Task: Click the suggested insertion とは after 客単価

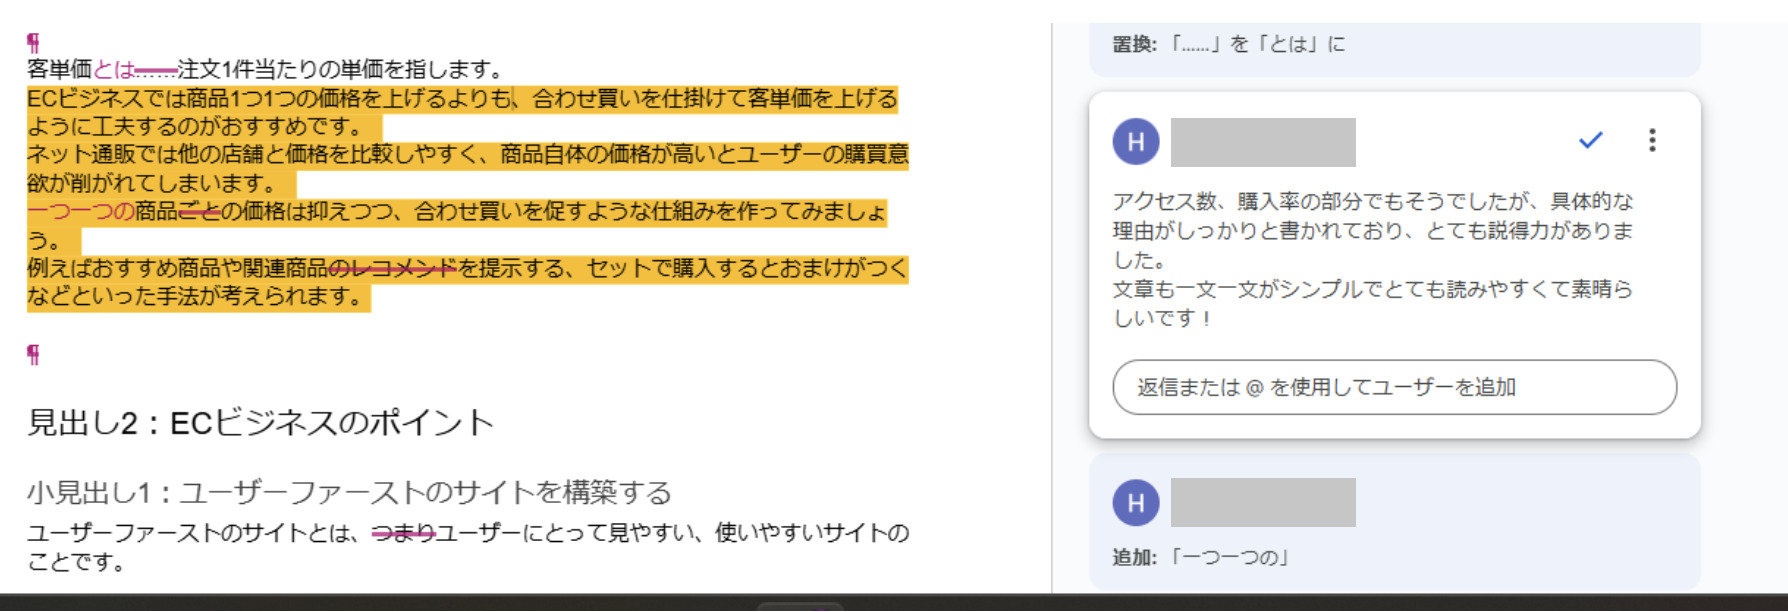Action: (113, 70)
